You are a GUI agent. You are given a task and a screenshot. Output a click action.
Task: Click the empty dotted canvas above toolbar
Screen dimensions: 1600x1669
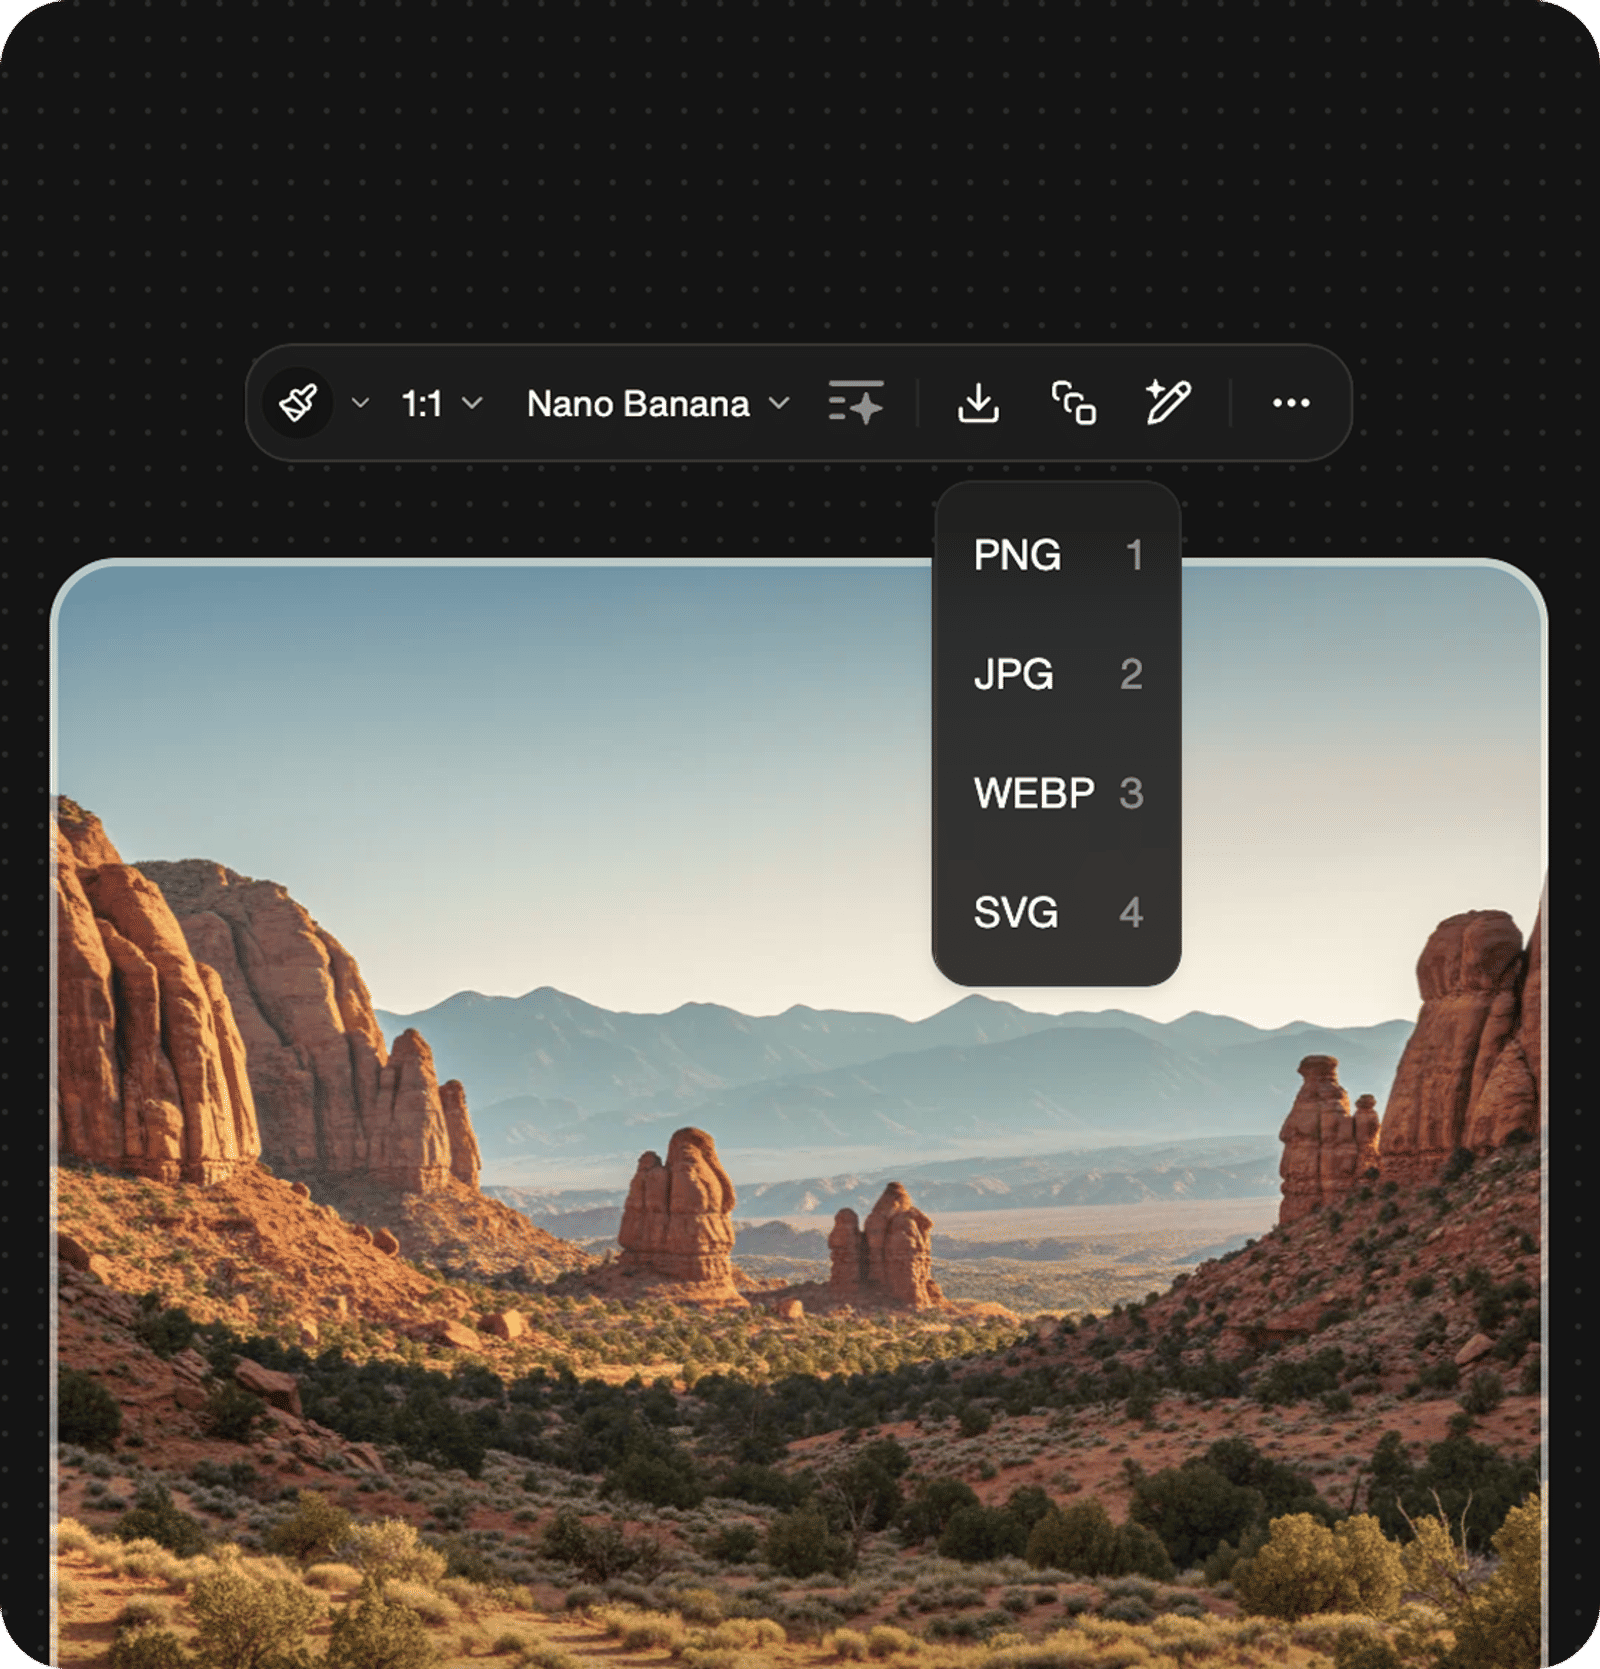[x=800, y=170]
